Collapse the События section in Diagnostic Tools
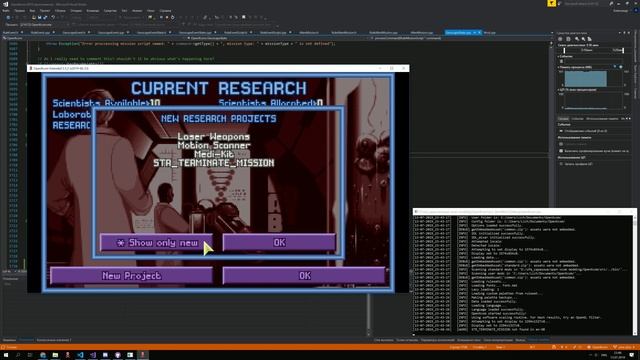The image size is (640, 360). tap(558, 56)
